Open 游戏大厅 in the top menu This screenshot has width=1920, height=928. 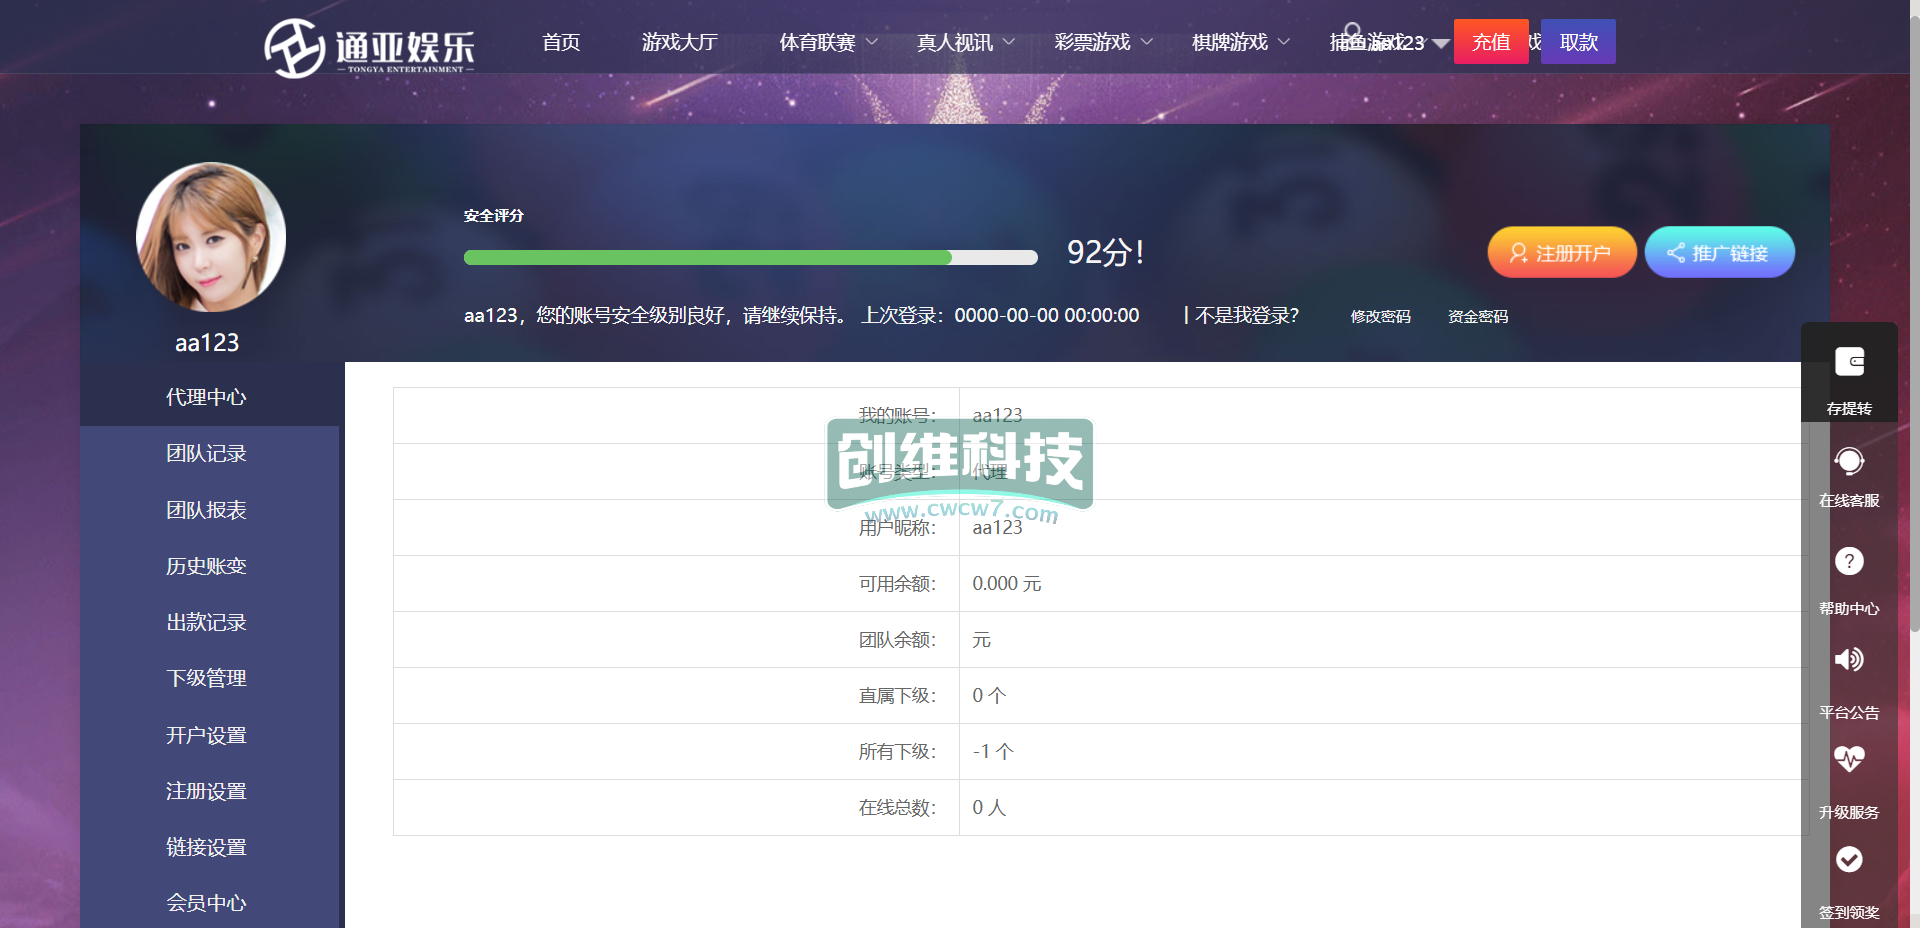coord(680,42)
